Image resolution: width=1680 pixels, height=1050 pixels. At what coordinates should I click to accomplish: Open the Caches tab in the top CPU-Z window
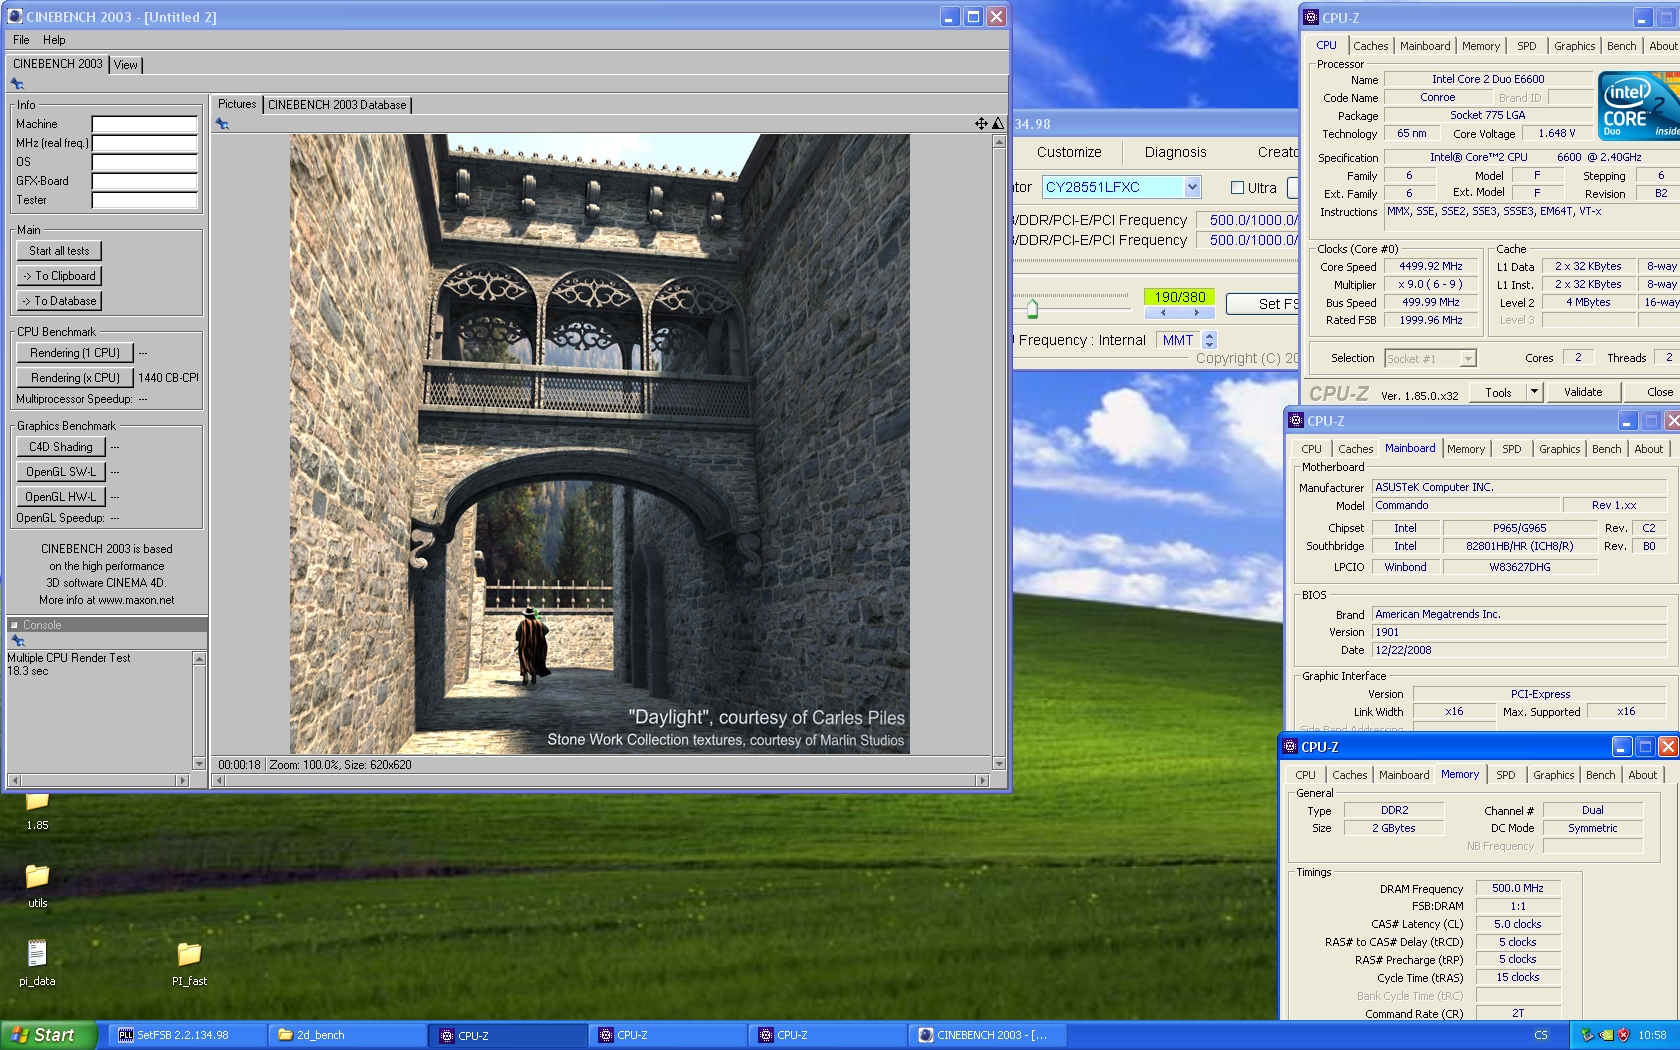(x=1370, y=46)
